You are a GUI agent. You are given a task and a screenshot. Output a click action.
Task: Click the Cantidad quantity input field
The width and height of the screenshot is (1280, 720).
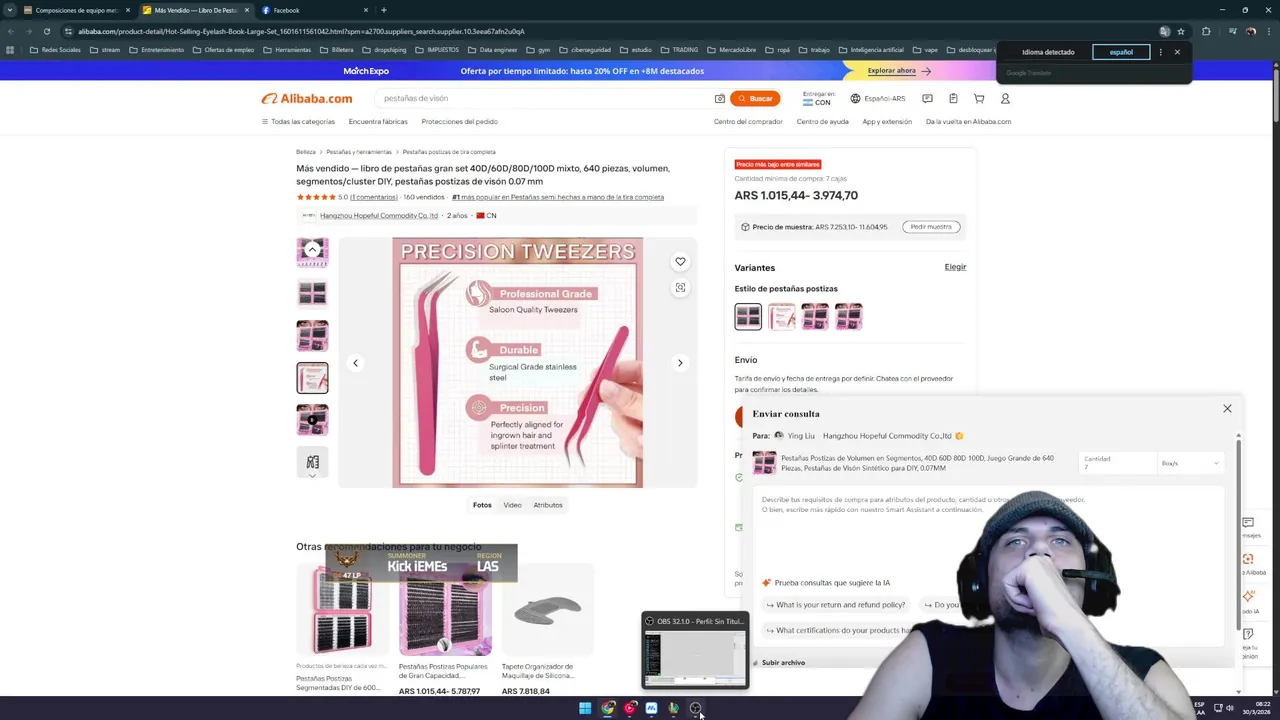pos(1115,463)
